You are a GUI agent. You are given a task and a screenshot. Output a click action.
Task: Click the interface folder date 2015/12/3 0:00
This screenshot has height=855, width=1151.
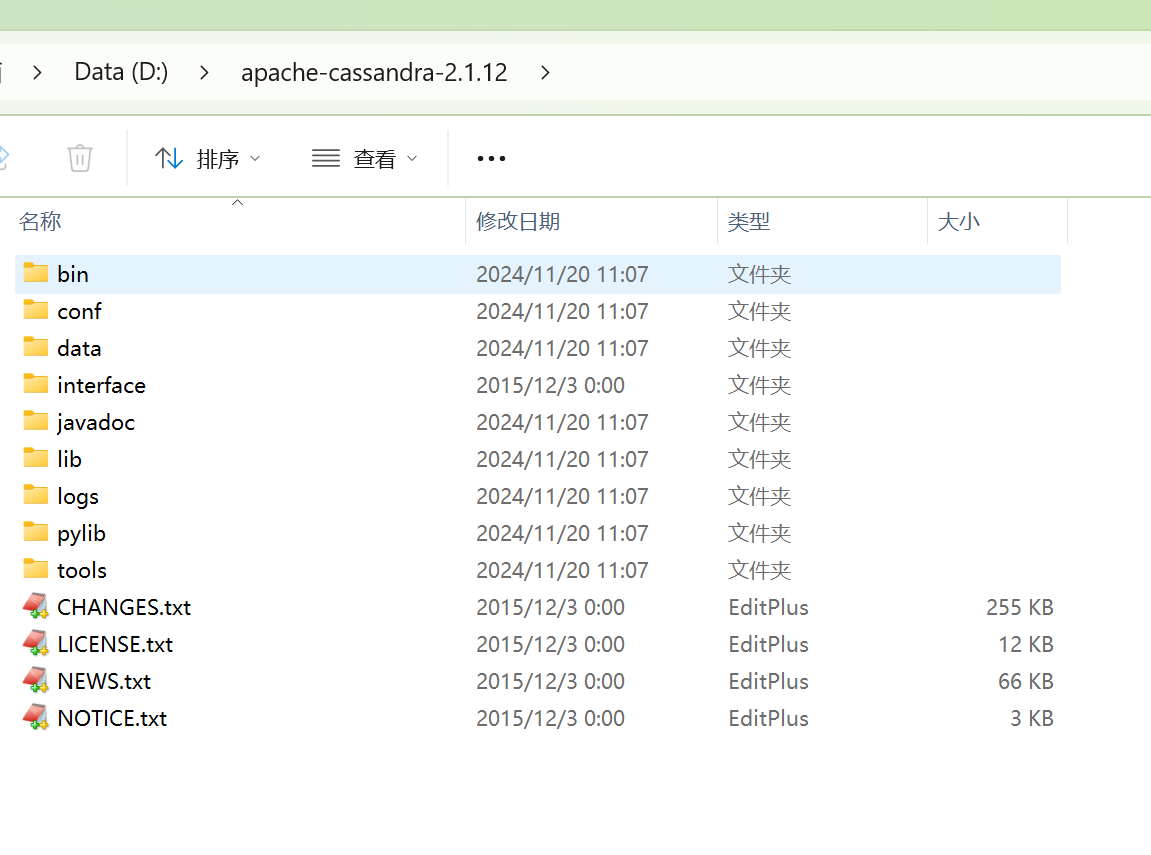551,385
